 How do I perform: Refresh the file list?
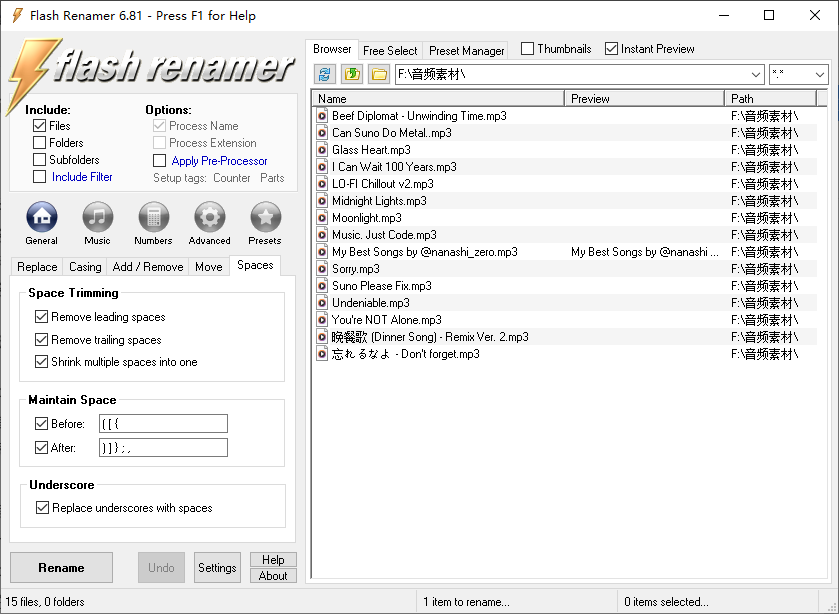pyautogui.click(x=324, y=74)
